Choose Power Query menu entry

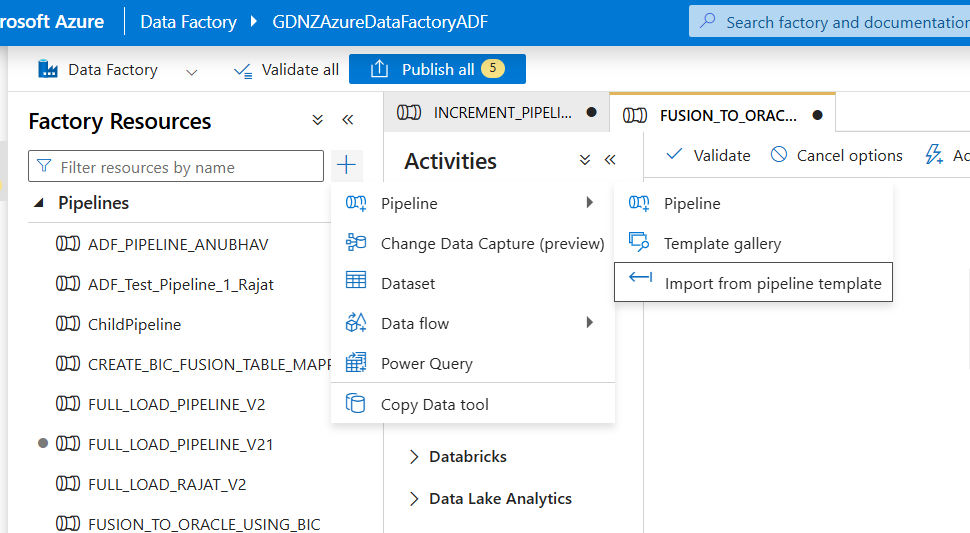point(473,363)
